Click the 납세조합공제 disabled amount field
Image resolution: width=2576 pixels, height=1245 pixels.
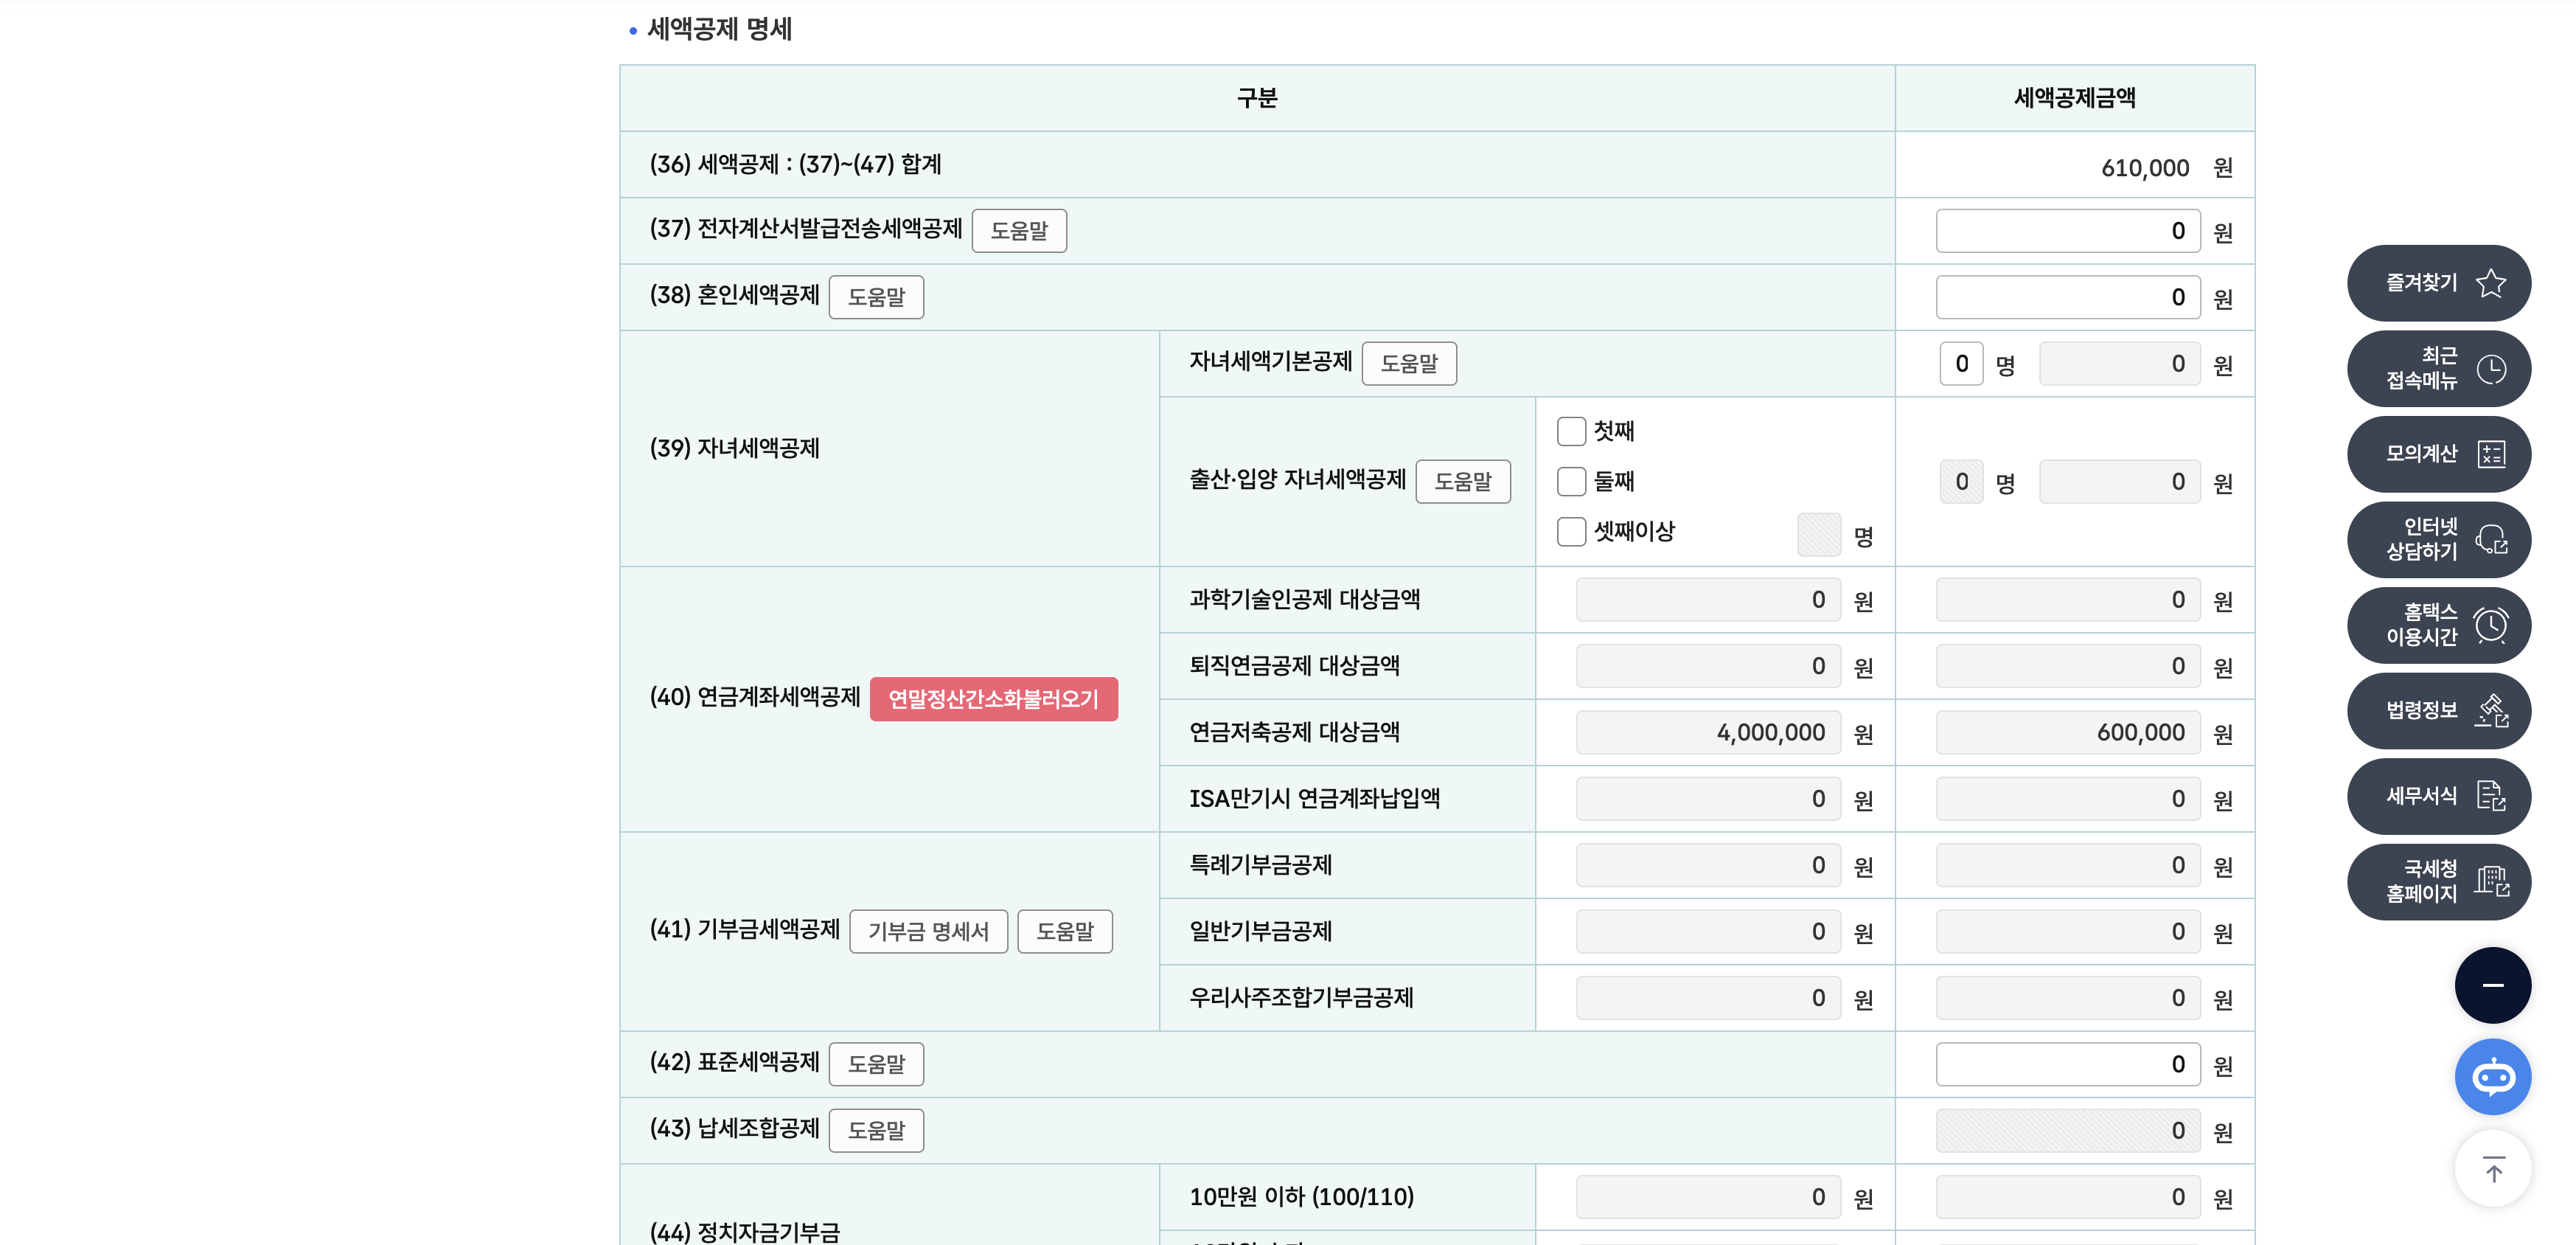click(2068, 1130)
